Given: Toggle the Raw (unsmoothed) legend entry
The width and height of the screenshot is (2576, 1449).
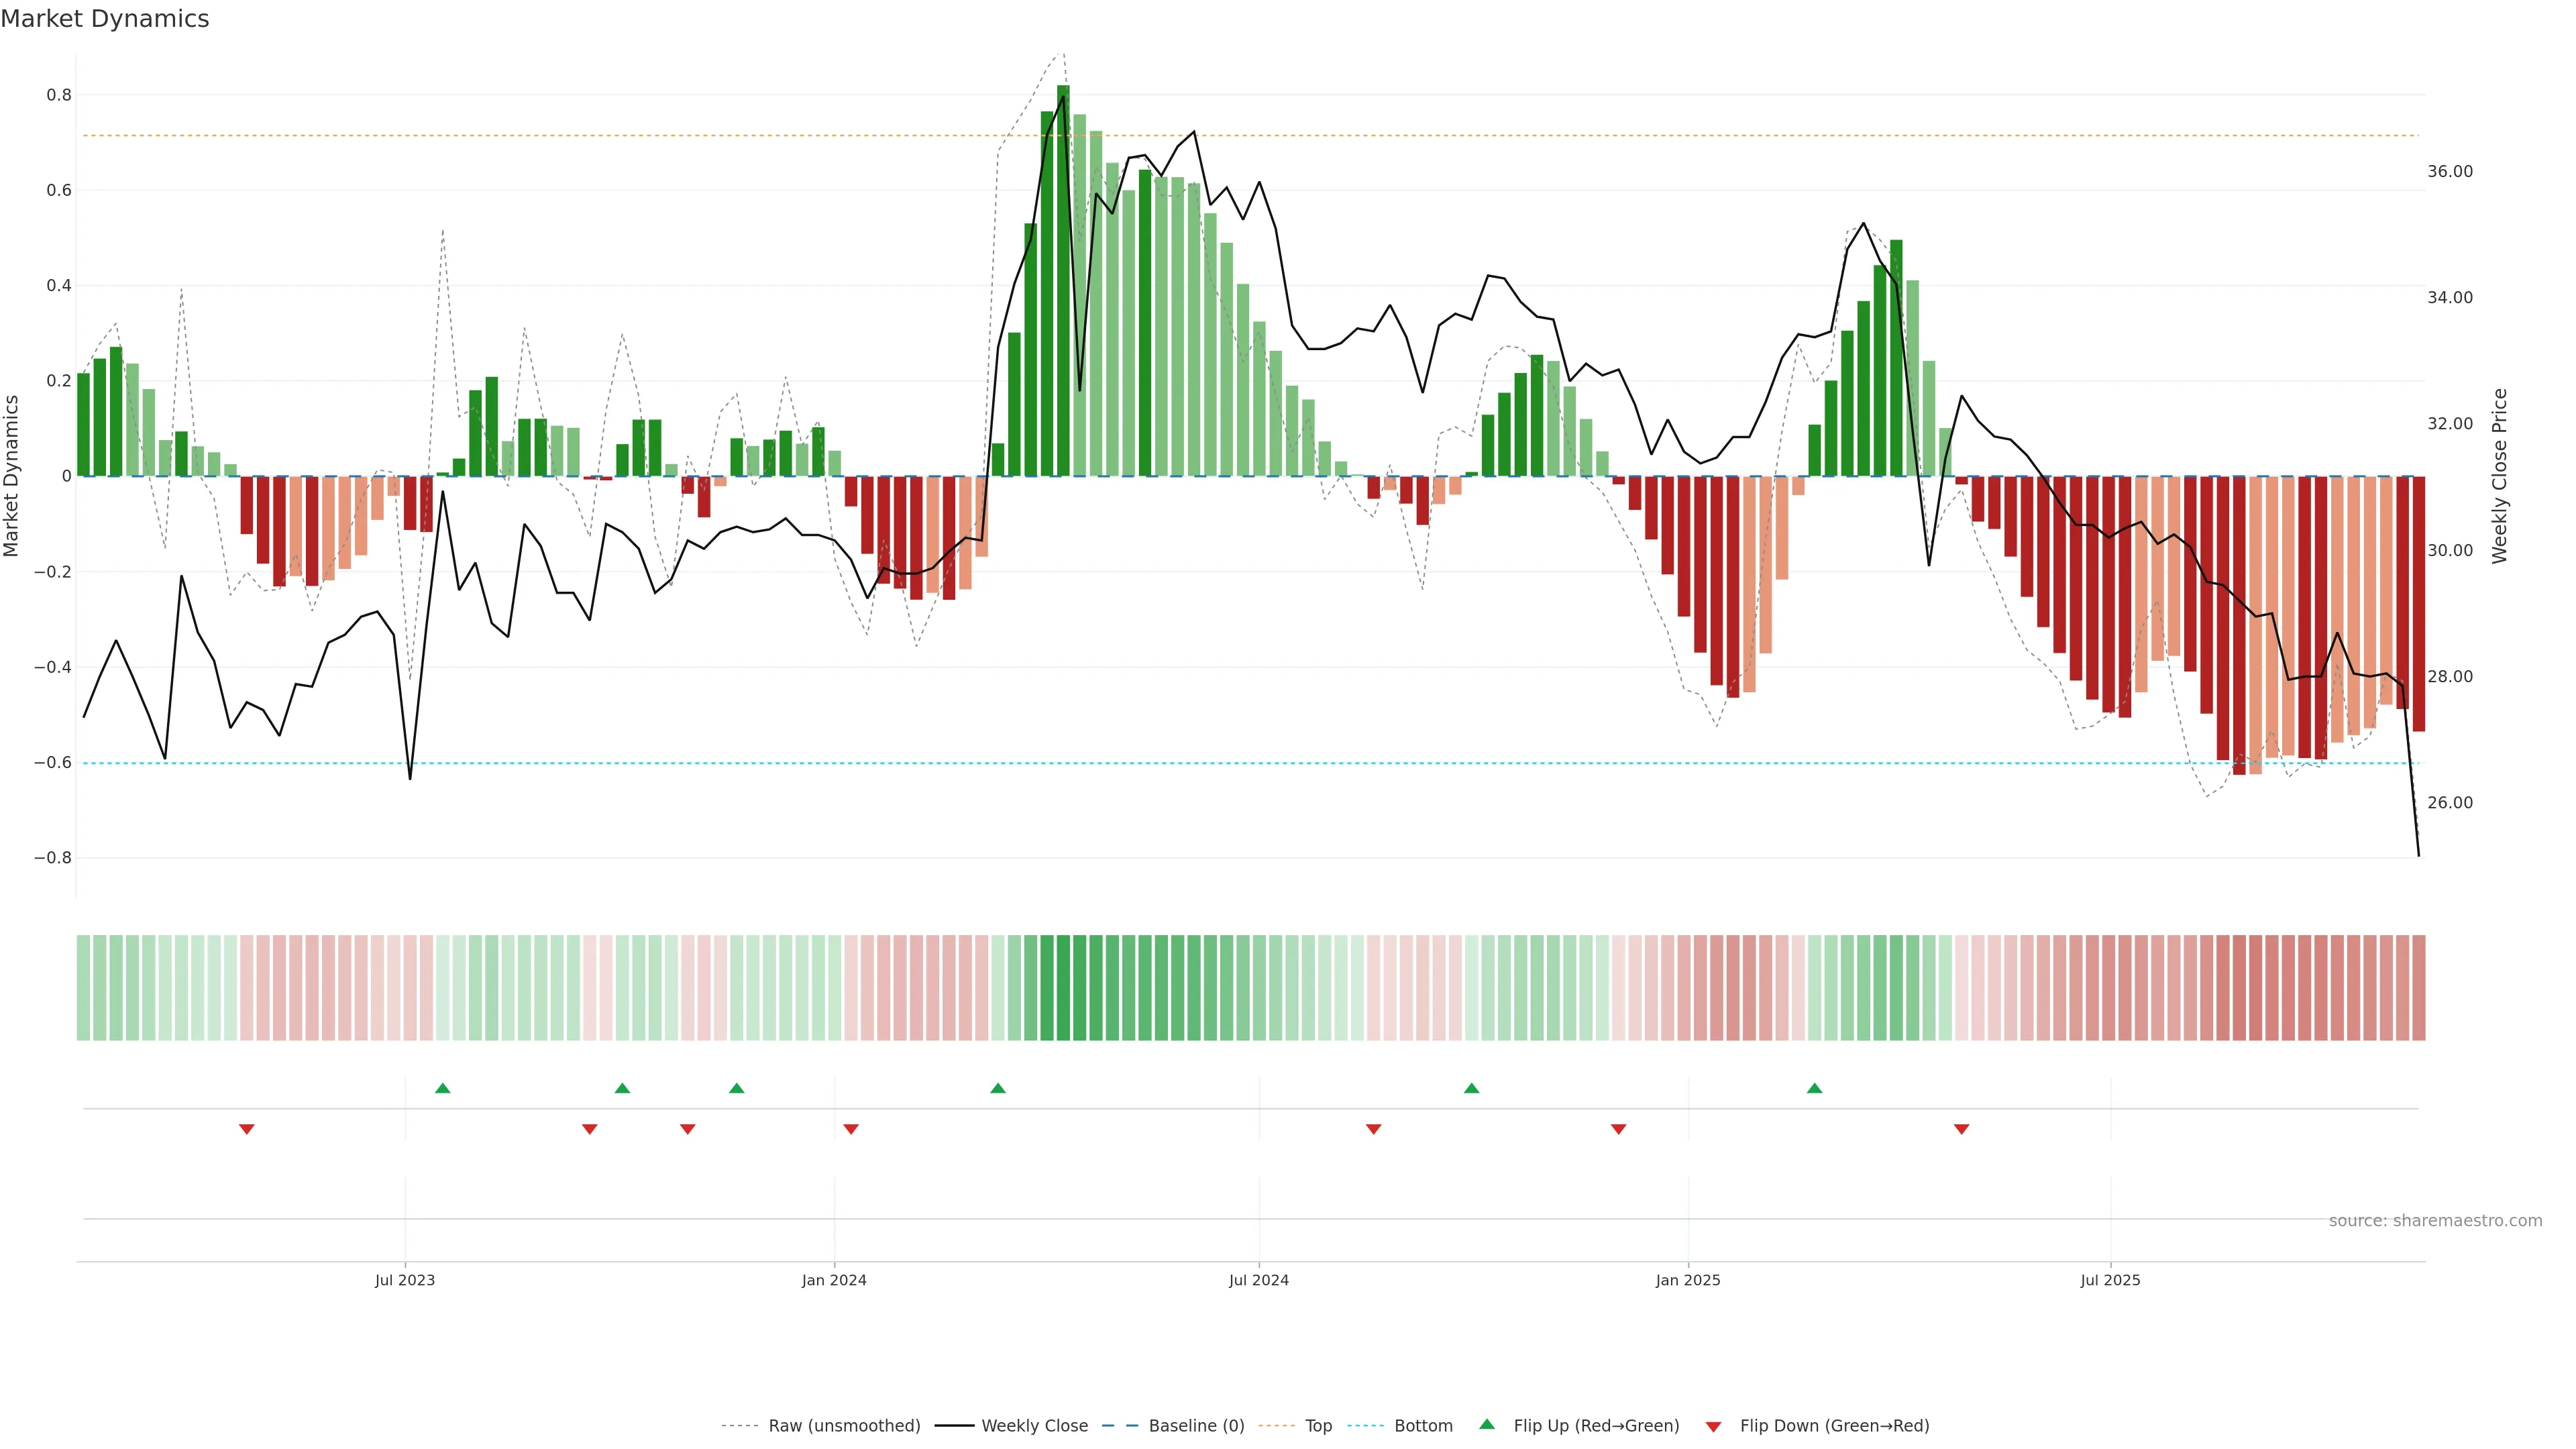Looking at the screenshot, I should (844, 1426).
